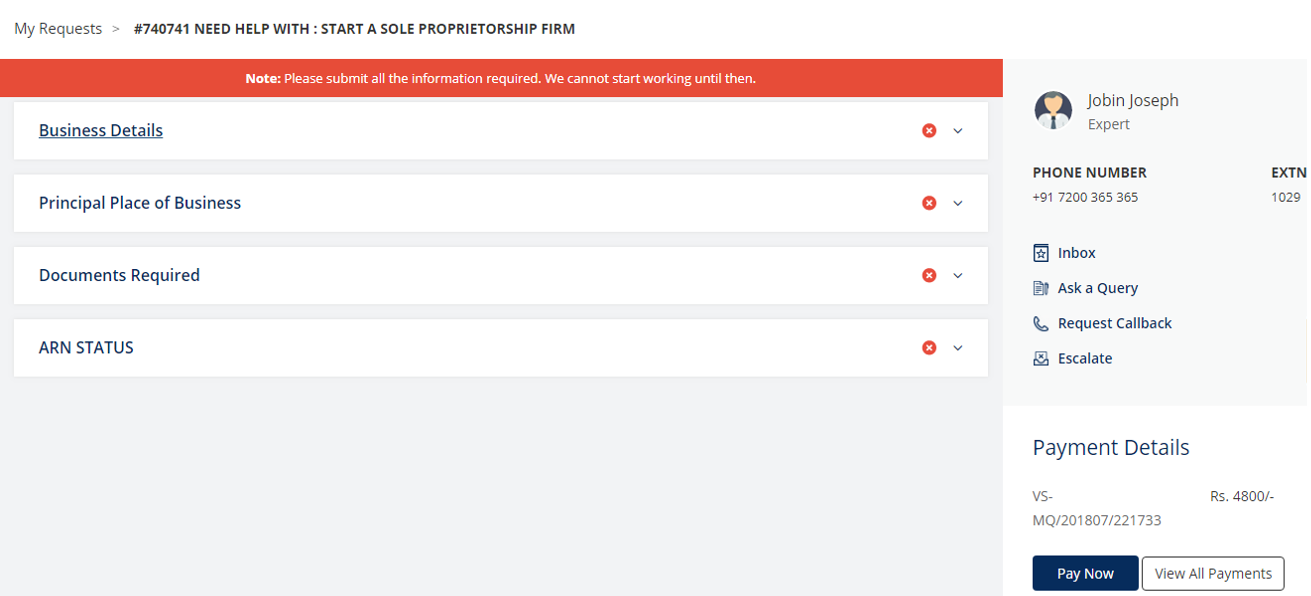Screen dimensions: 1311x596
Task: Select the request title #740741 in the breadcrumb
Action: tap(355, 28)
